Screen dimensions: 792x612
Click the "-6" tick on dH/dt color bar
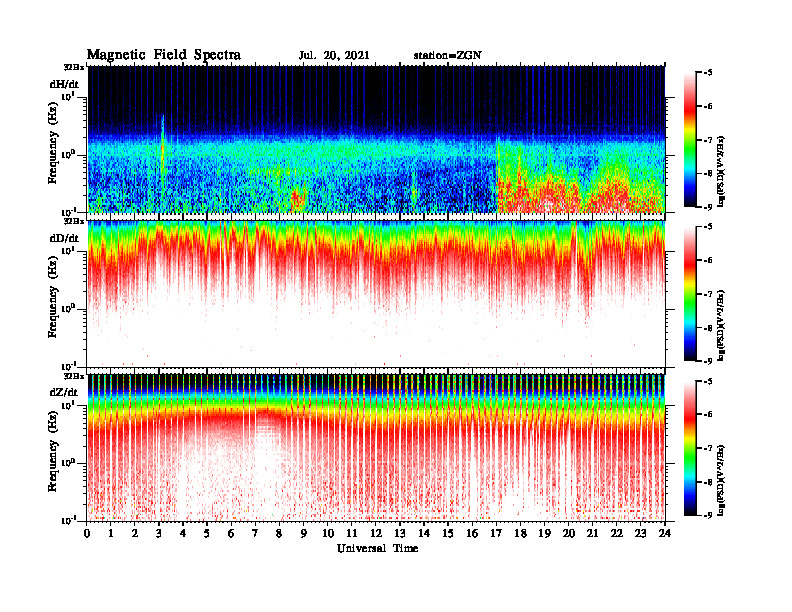[708, 107]
